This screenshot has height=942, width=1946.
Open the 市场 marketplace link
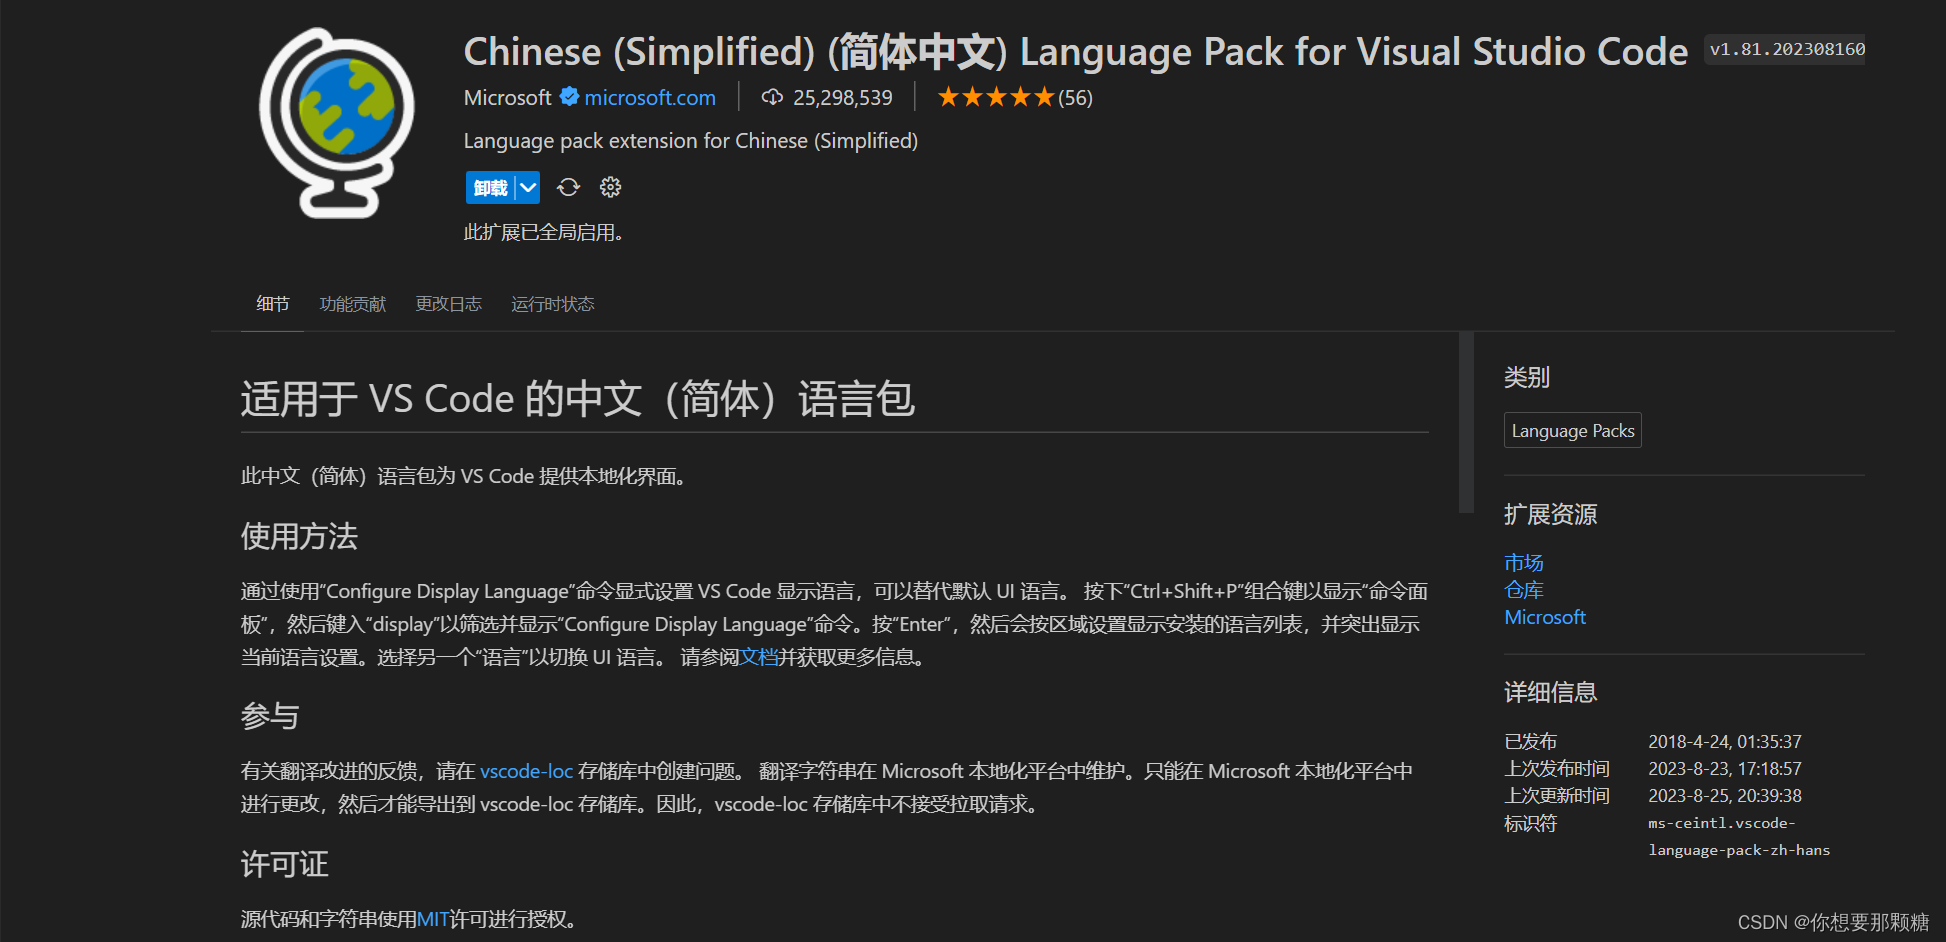[1524, 563]
